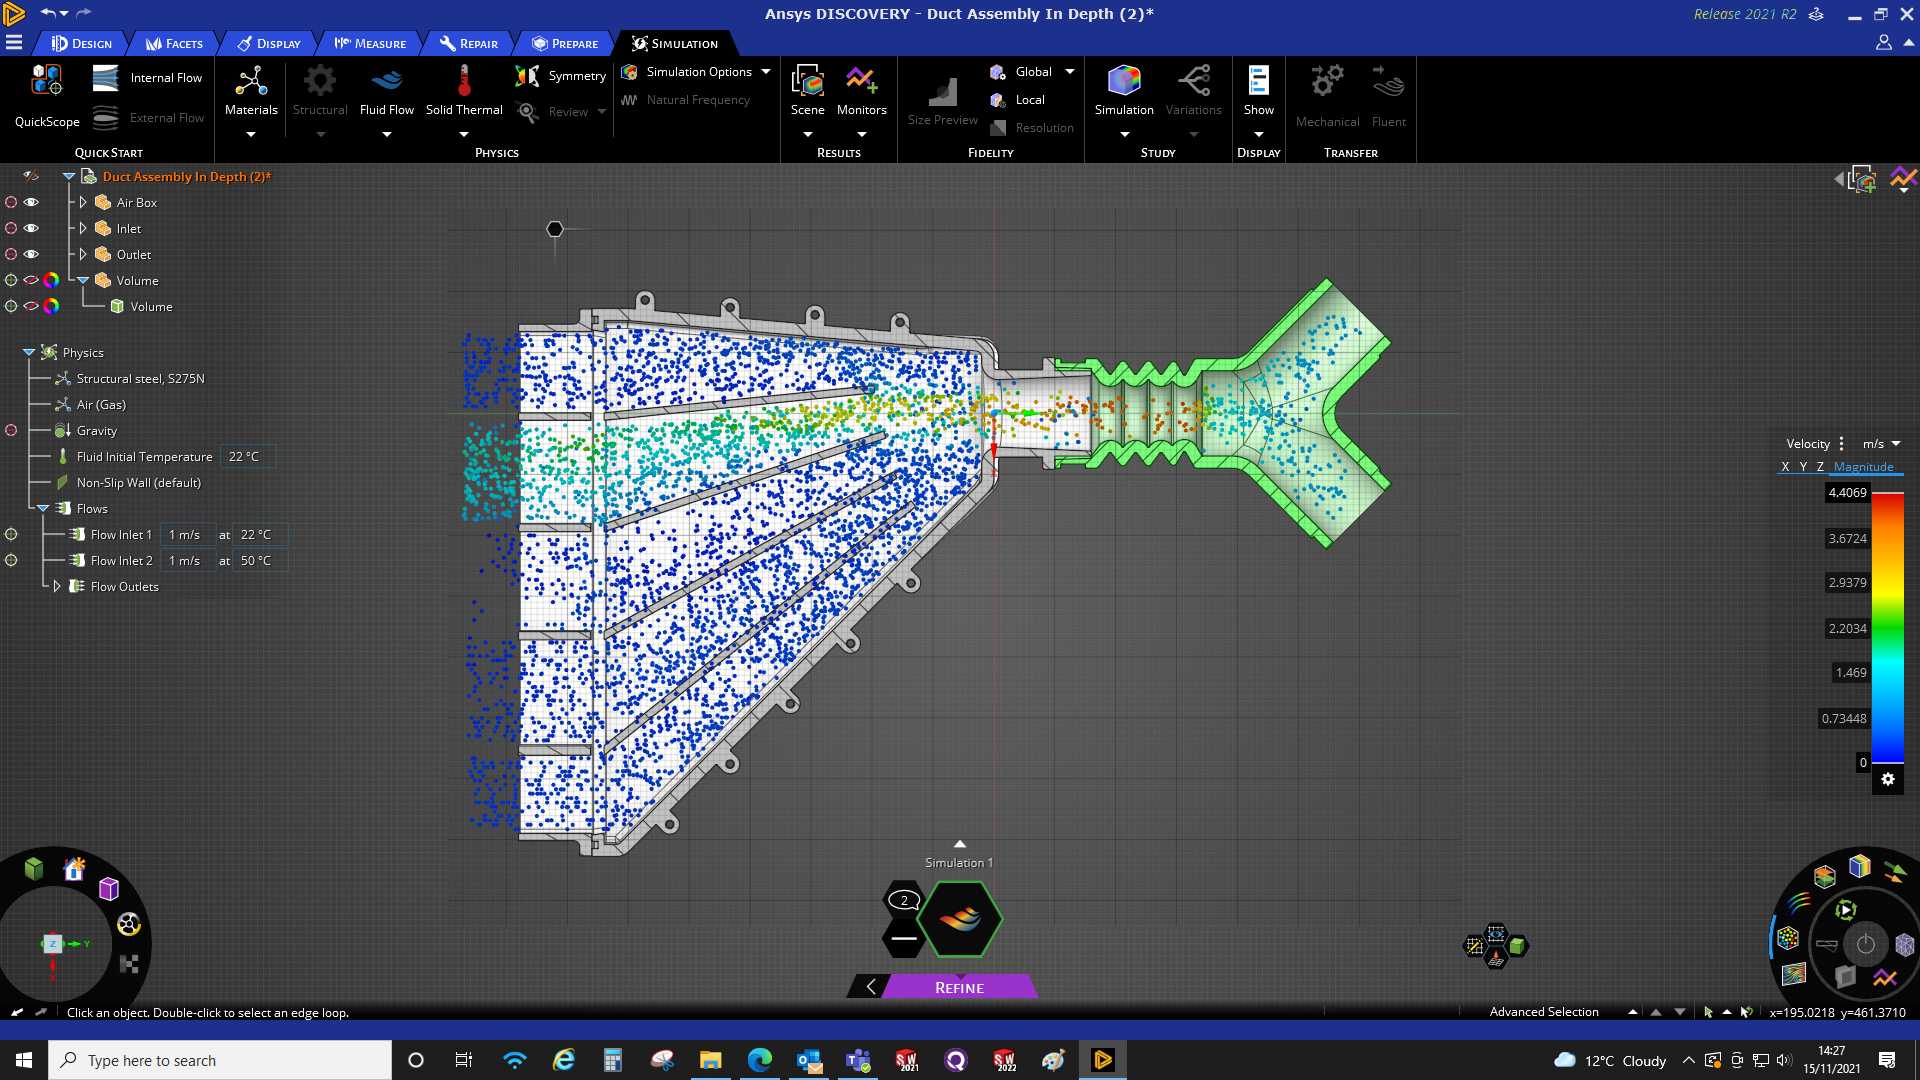Screen dimensions: 1920x1080
Task: Select Local fidelity tool
Action: [1017, 100]
